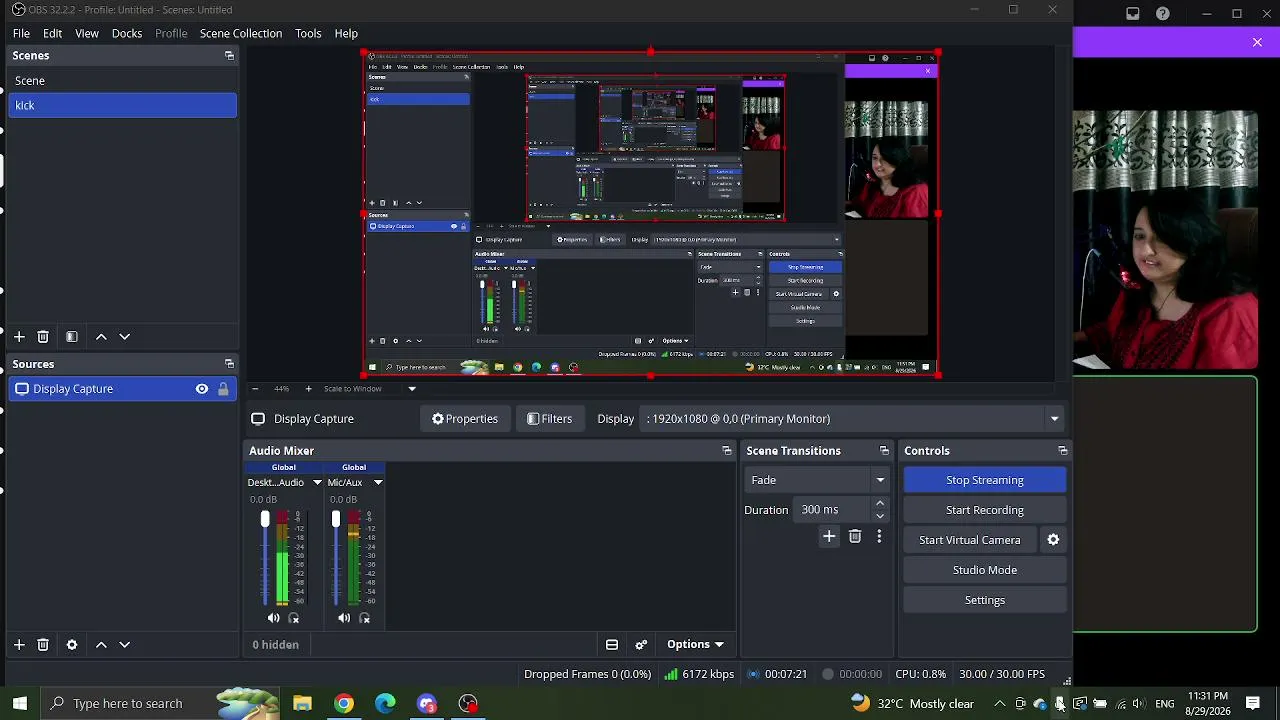Expand the Mic/Aux options arrow
Image resolution: width=1280 pixels, height=720 pixels.
click(378, 483)
